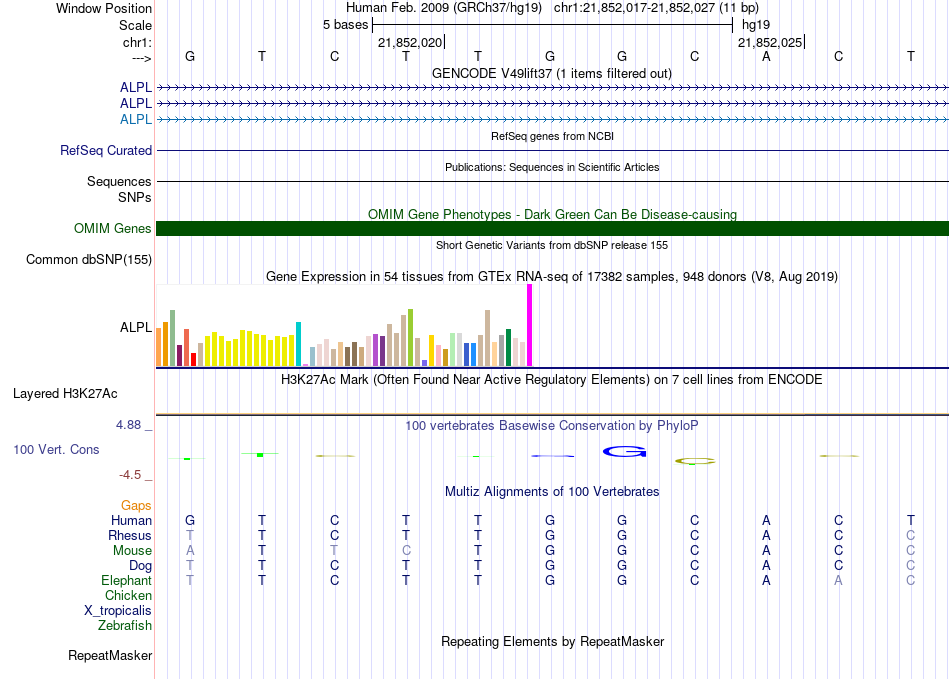Click the GTEx Gene Expression in 54 tissues title
Image resolution: width=950 pixels, height=679 pixels.
point(552,277)
